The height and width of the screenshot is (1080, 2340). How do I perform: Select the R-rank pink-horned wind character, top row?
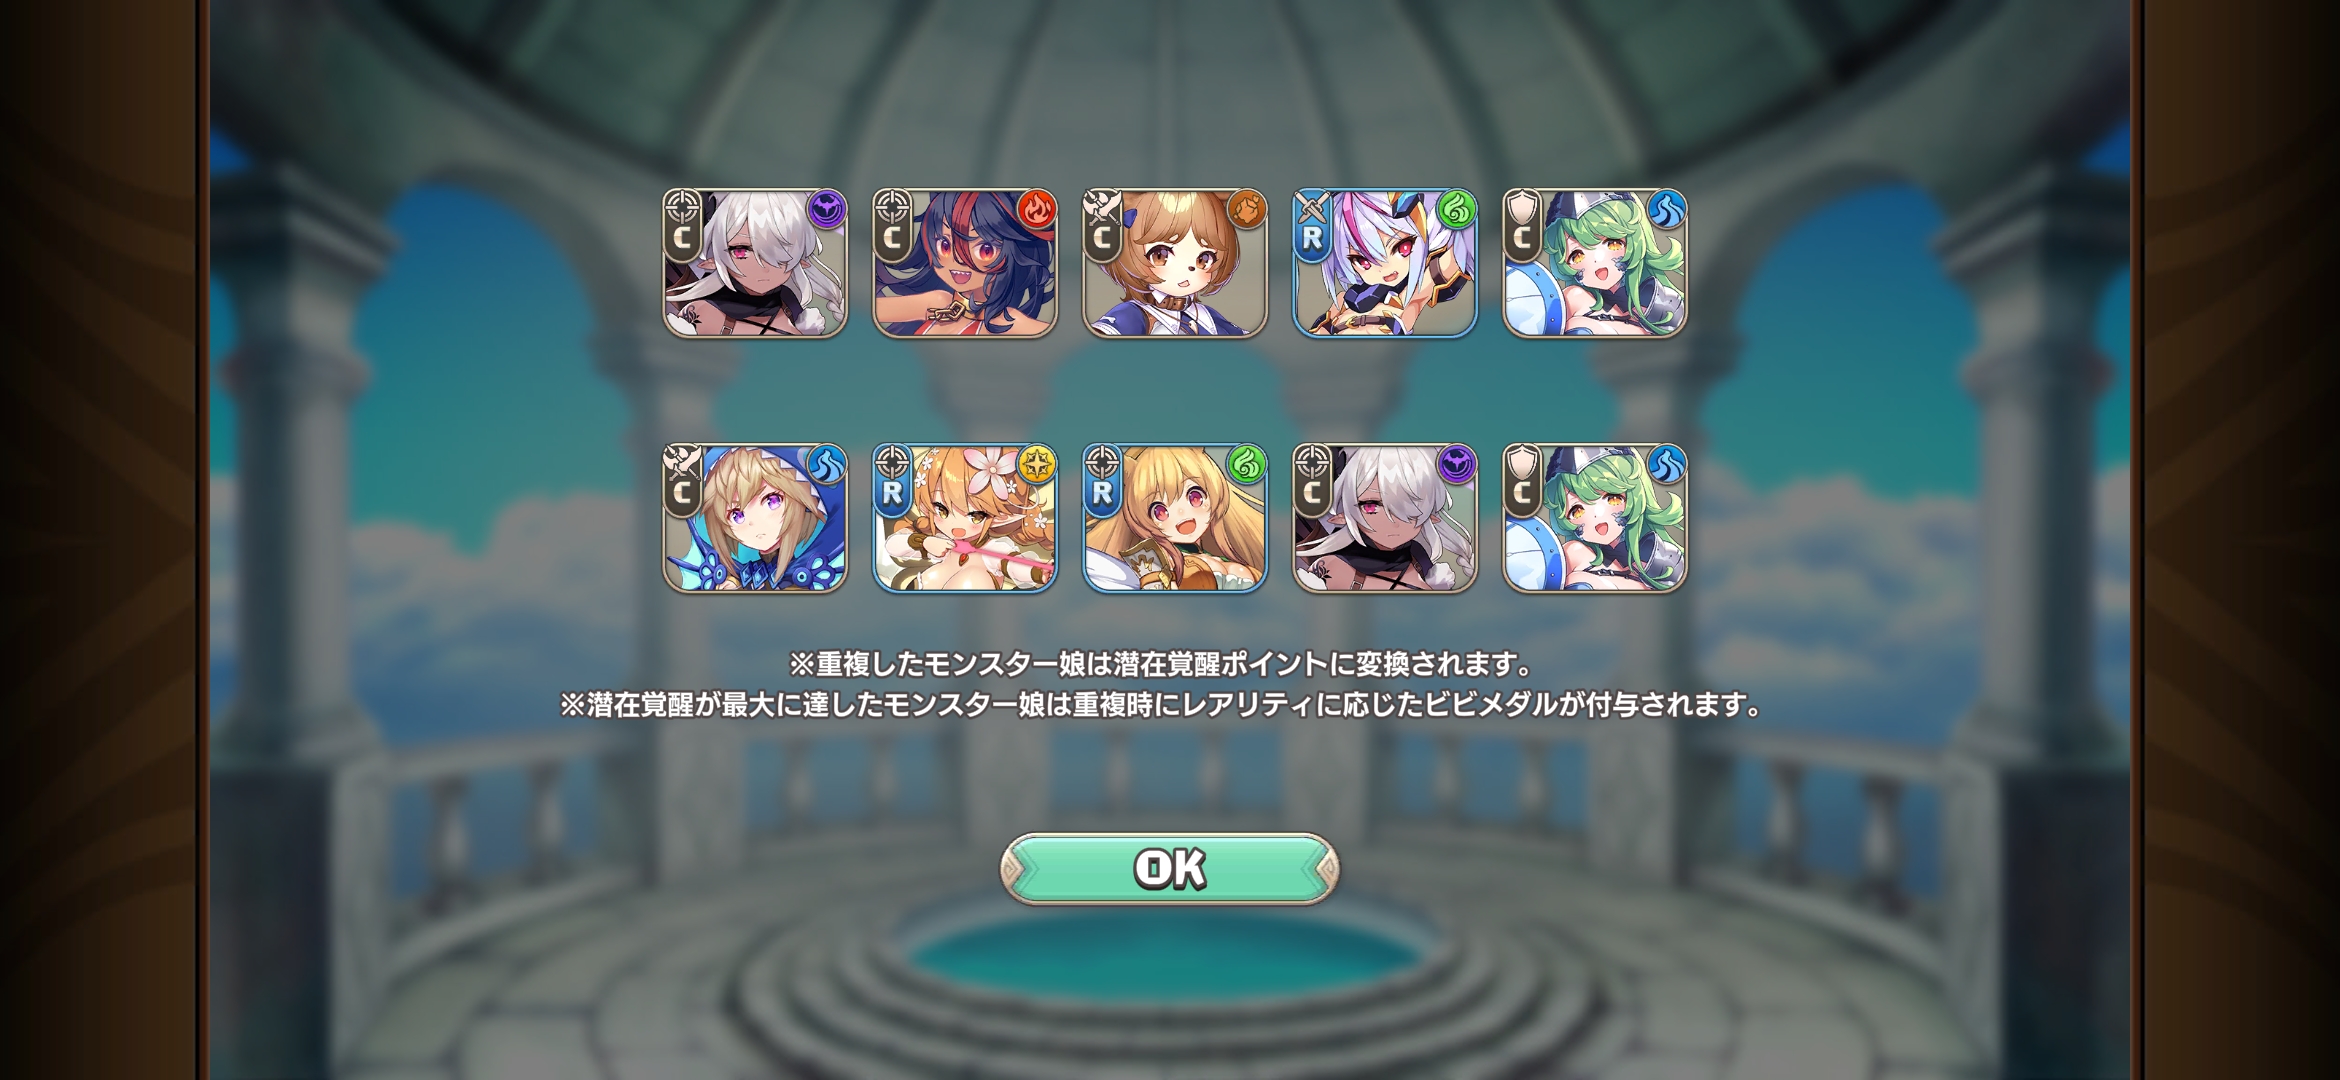tap(1385, 263)
